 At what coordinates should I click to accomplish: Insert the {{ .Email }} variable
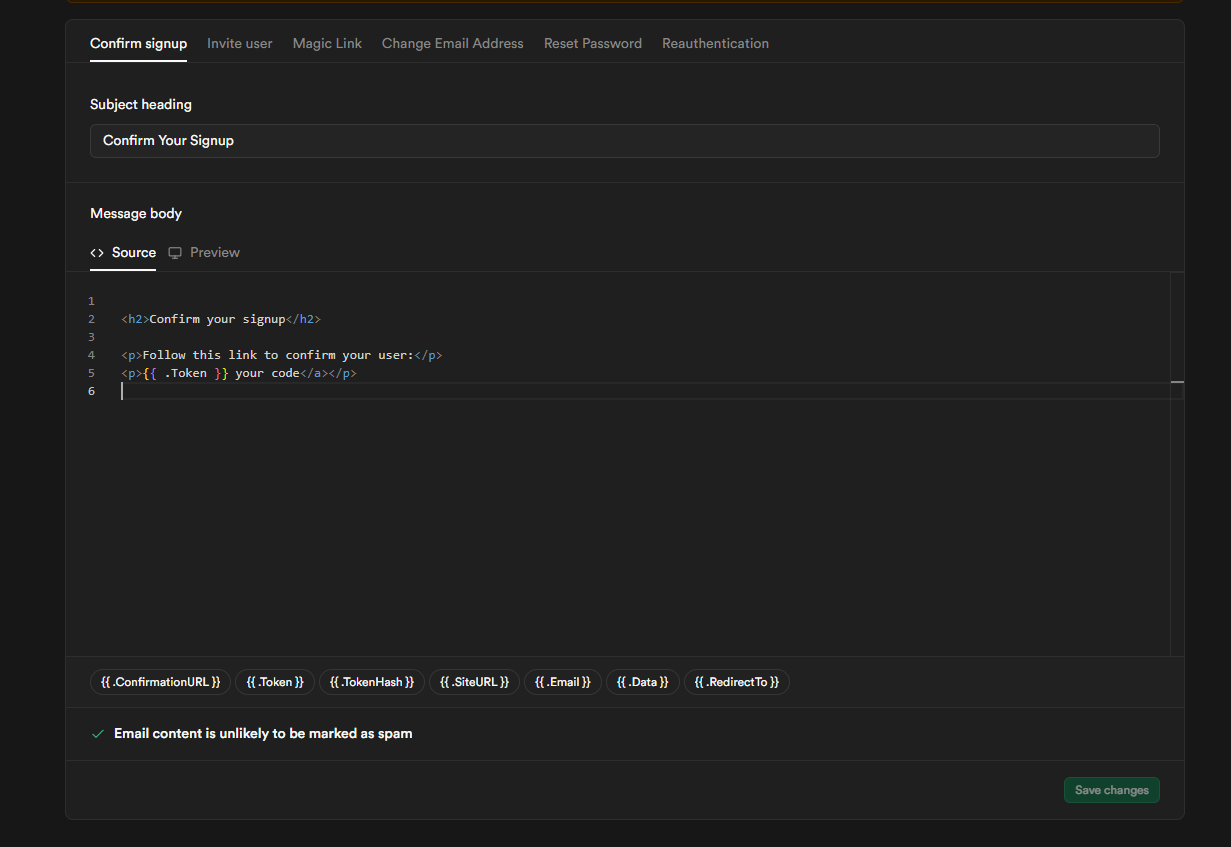pos(563,682)
